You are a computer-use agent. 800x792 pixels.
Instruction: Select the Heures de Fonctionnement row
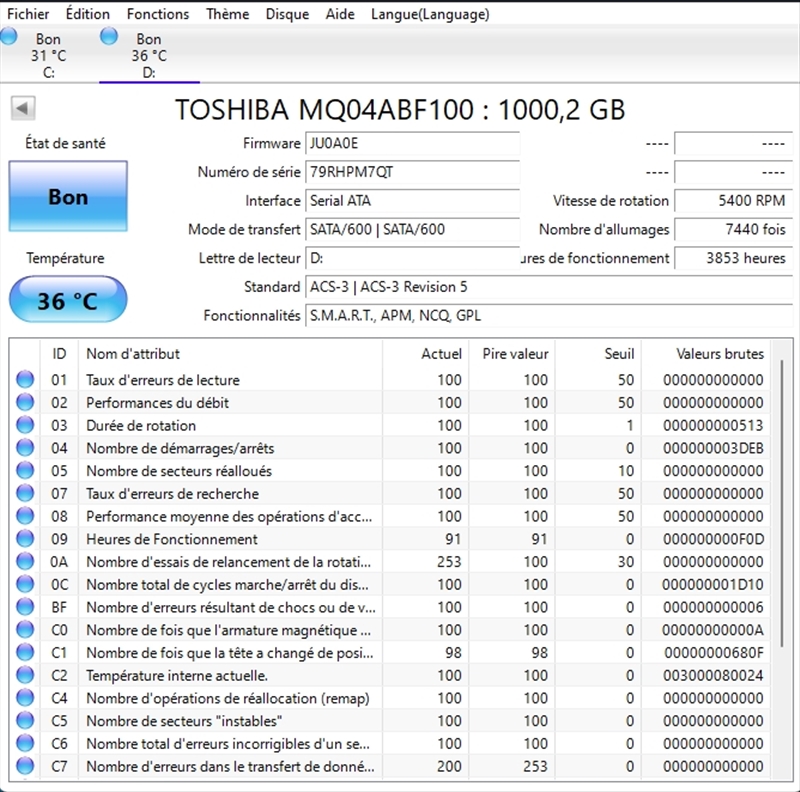(x=390, y=539)
